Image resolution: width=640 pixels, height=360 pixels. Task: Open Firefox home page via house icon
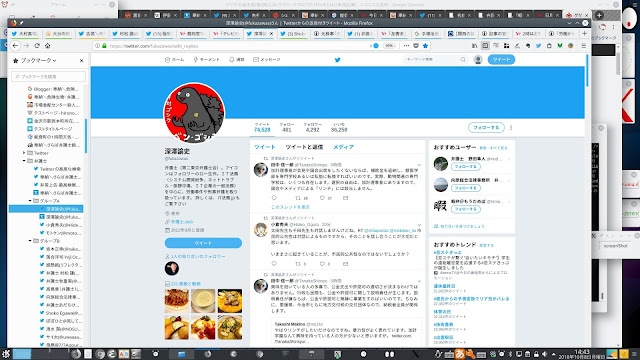48,46
